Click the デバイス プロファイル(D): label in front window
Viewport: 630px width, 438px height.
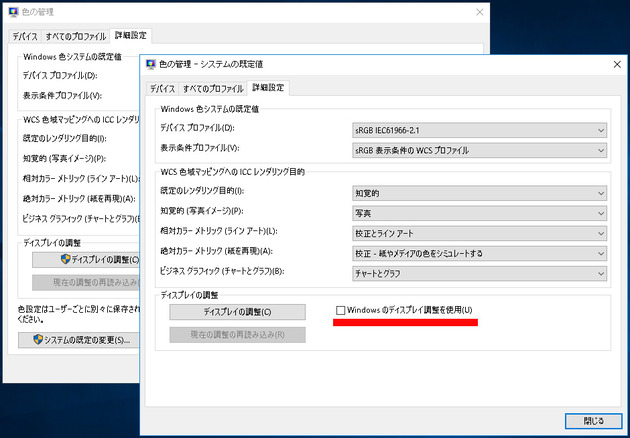[x=197, y=128]
